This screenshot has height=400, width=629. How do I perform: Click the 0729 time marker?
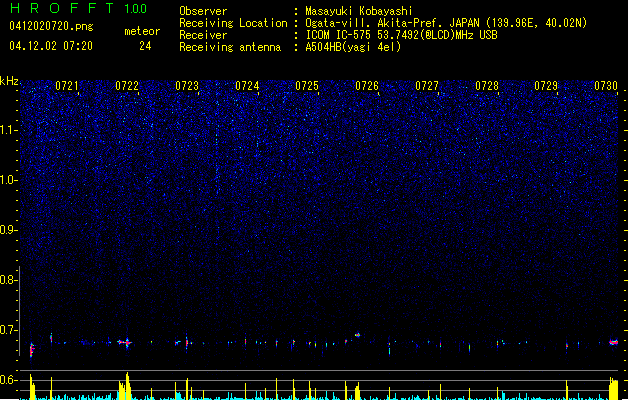coord(546,86)
